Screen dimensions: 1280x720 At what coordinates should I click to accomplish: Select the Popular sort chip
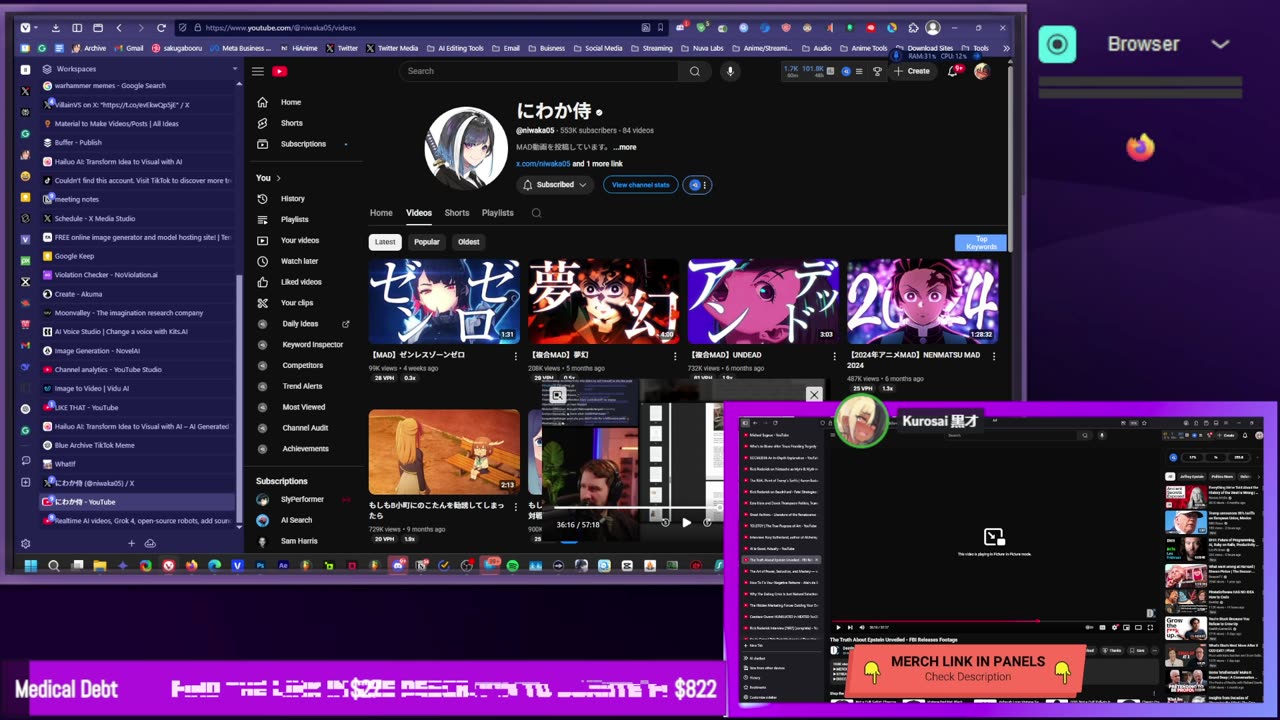pyautogui.click(x=427, y=242)
